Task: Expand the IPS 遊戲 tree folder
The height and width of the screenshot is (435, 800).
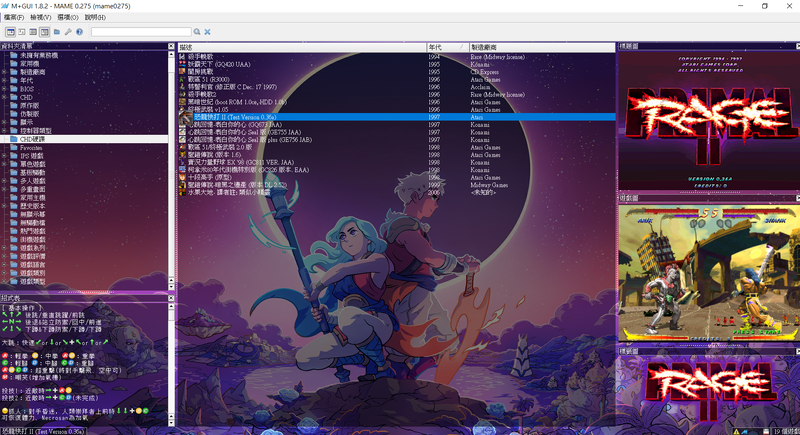Action: [x=5, y=156]
